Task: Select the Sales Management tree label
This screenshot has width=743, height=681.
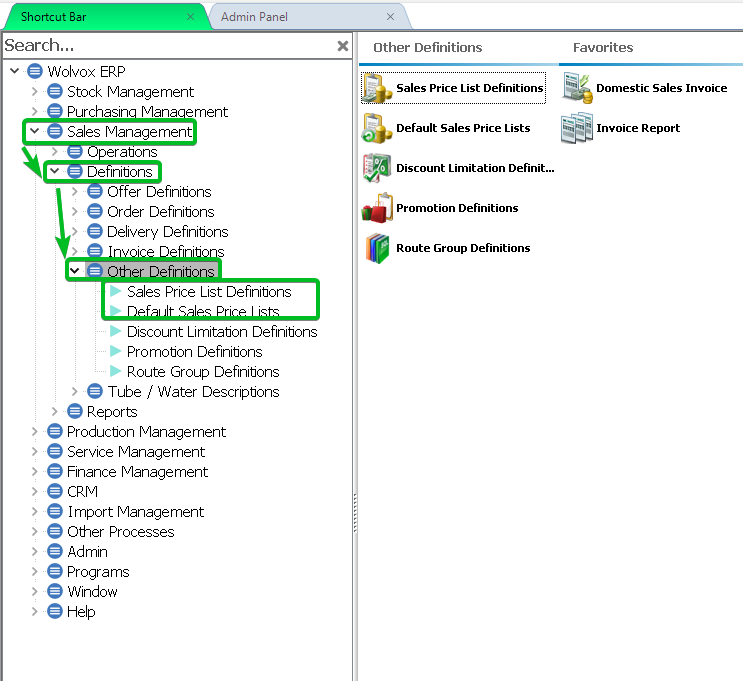Action: click(x=129, y=131)
